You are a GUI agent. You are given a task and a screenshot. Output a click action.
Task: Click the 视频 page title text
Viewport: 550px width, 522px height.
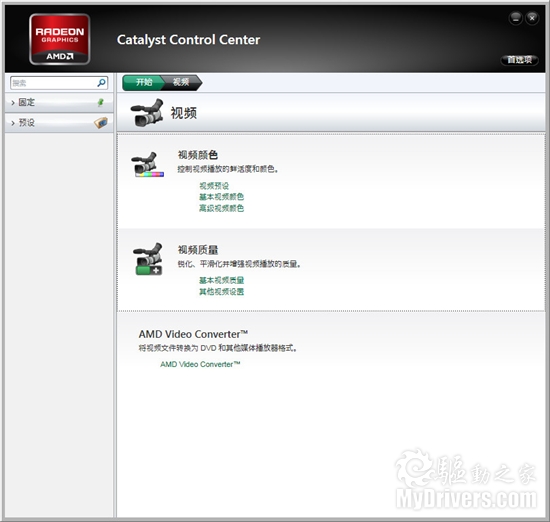coord(183,113)
